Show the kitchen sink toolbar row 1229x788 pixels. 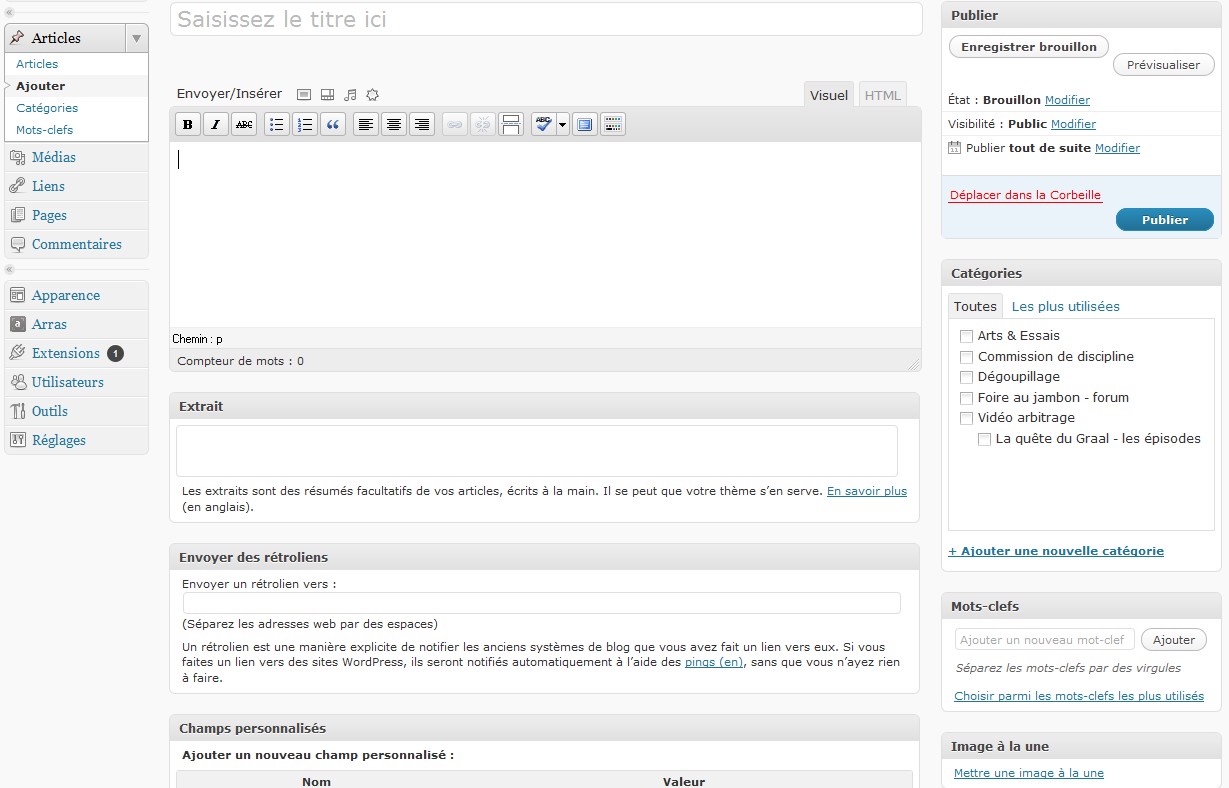click(x=613, y=125)
